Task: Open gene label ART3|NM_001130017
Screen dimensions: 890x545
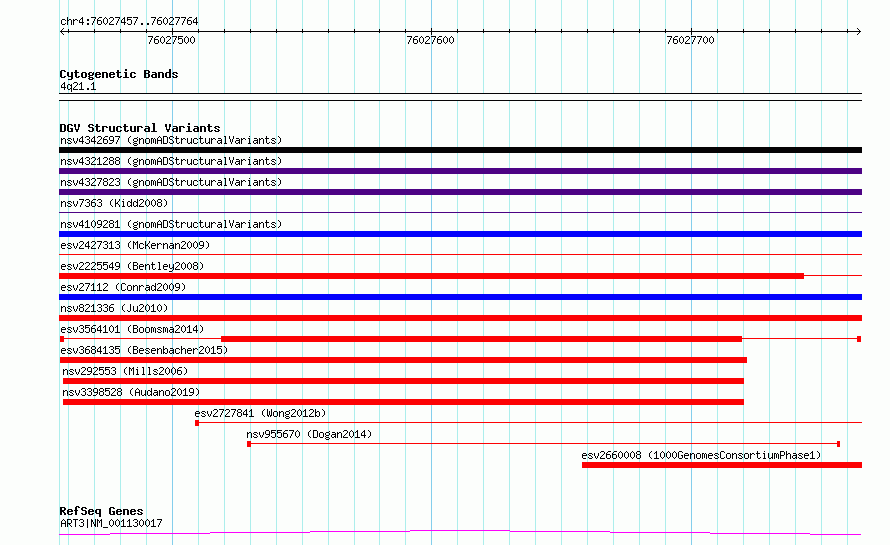Action: click(111, 523)
